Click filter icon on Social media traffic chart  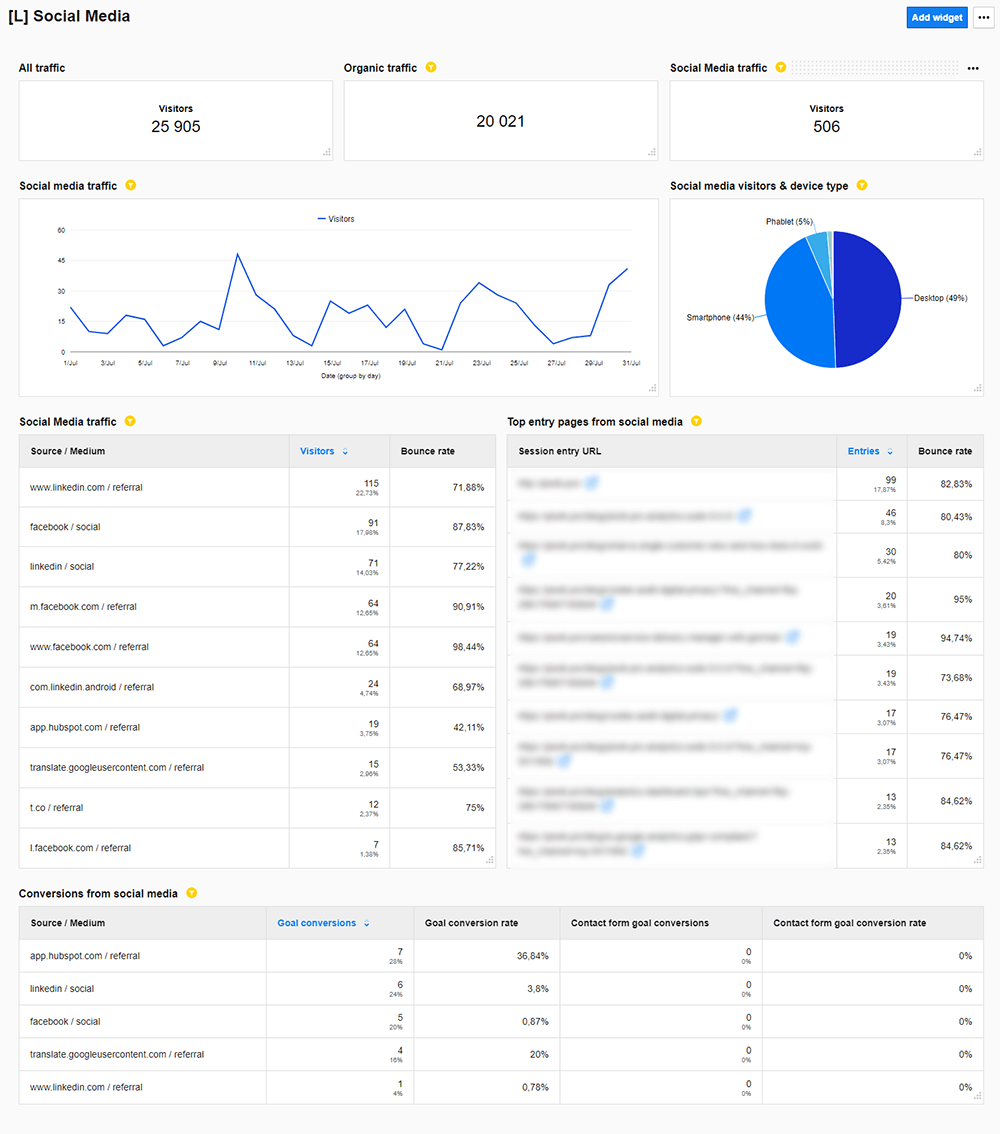coord(130,186)
